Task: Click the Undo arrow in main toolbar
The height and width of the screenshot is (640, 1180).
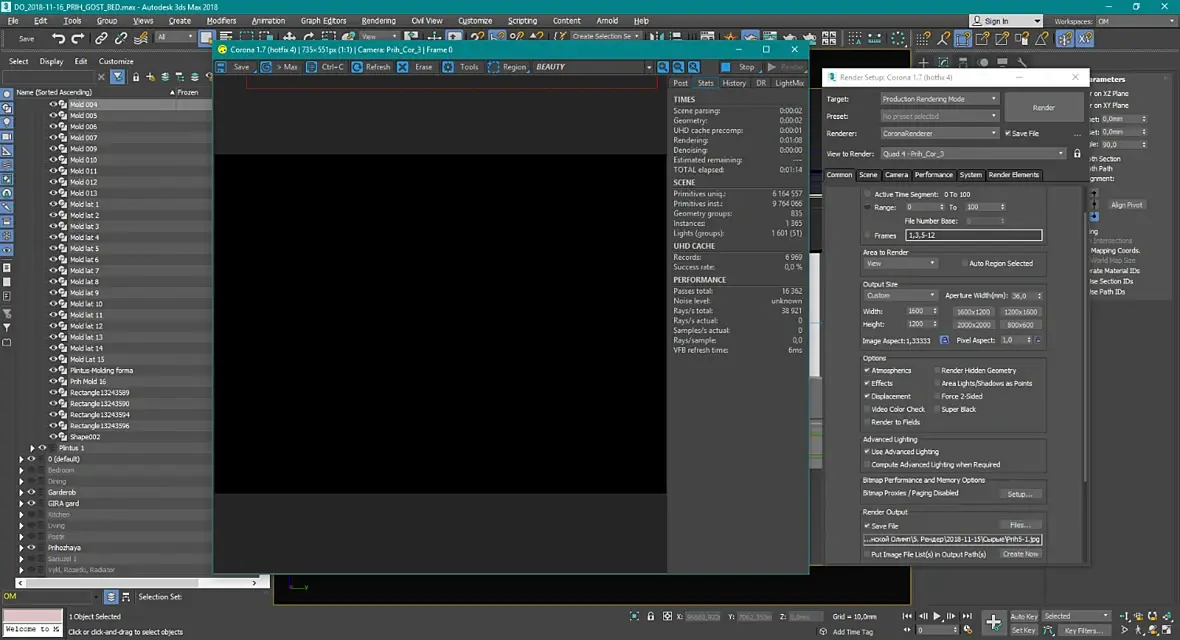Action: click(59, 38)
